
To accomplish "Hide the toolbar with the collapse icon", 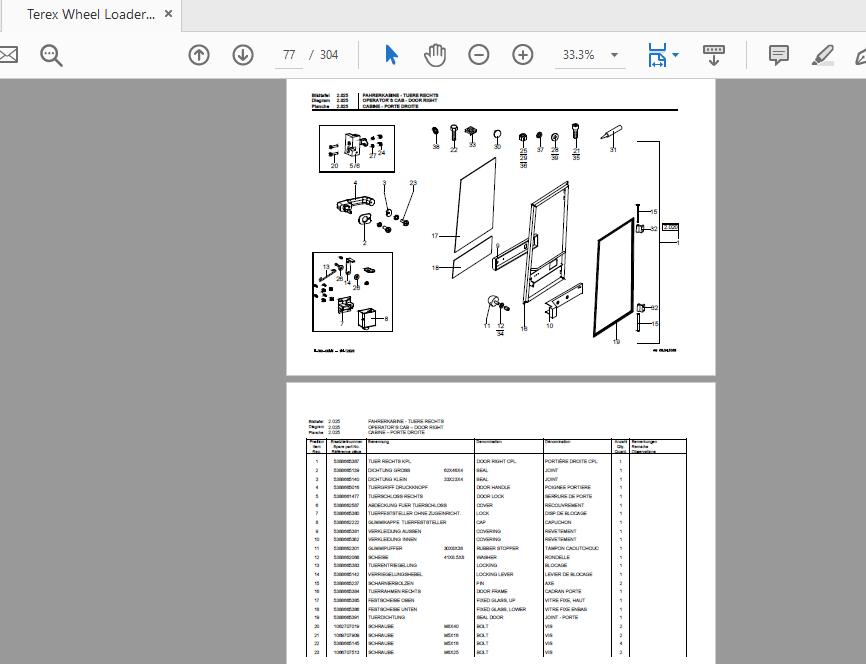I will (713, 55).
